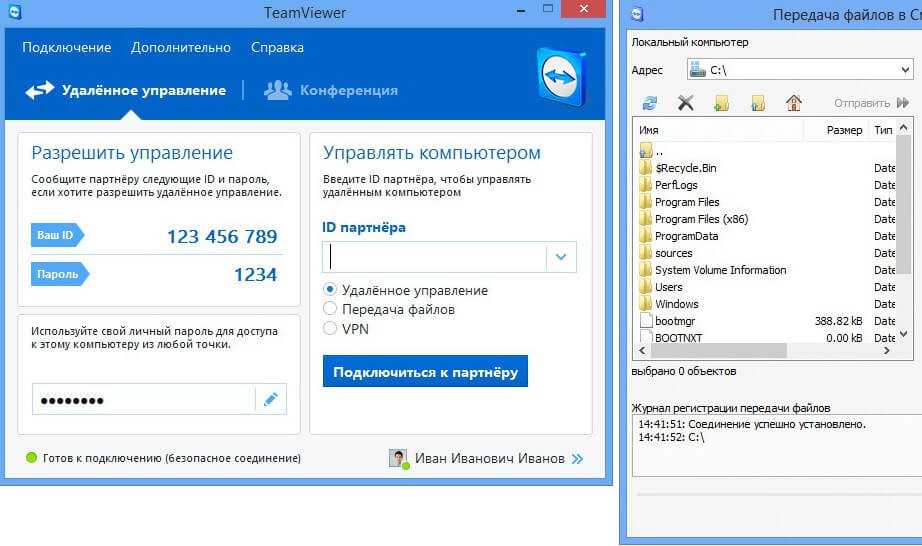922x546 pixels.
Task: Open the Адрес drive dropdown
Action: 904,71
